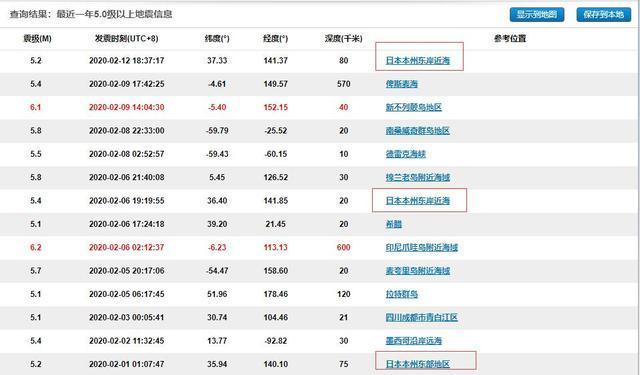Click the red magnitude value 6.2

[36, 247]
